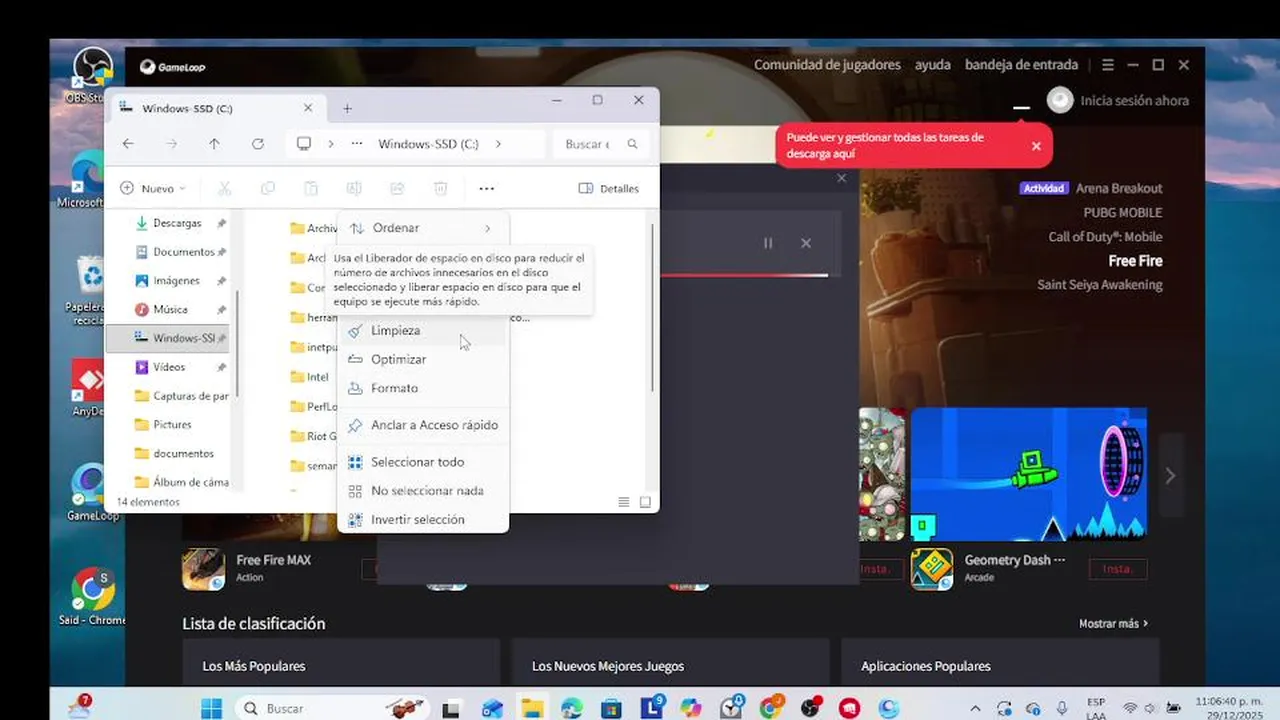Open a new File Explorer tab
The image size is (1280, 720).
point(347,108)
